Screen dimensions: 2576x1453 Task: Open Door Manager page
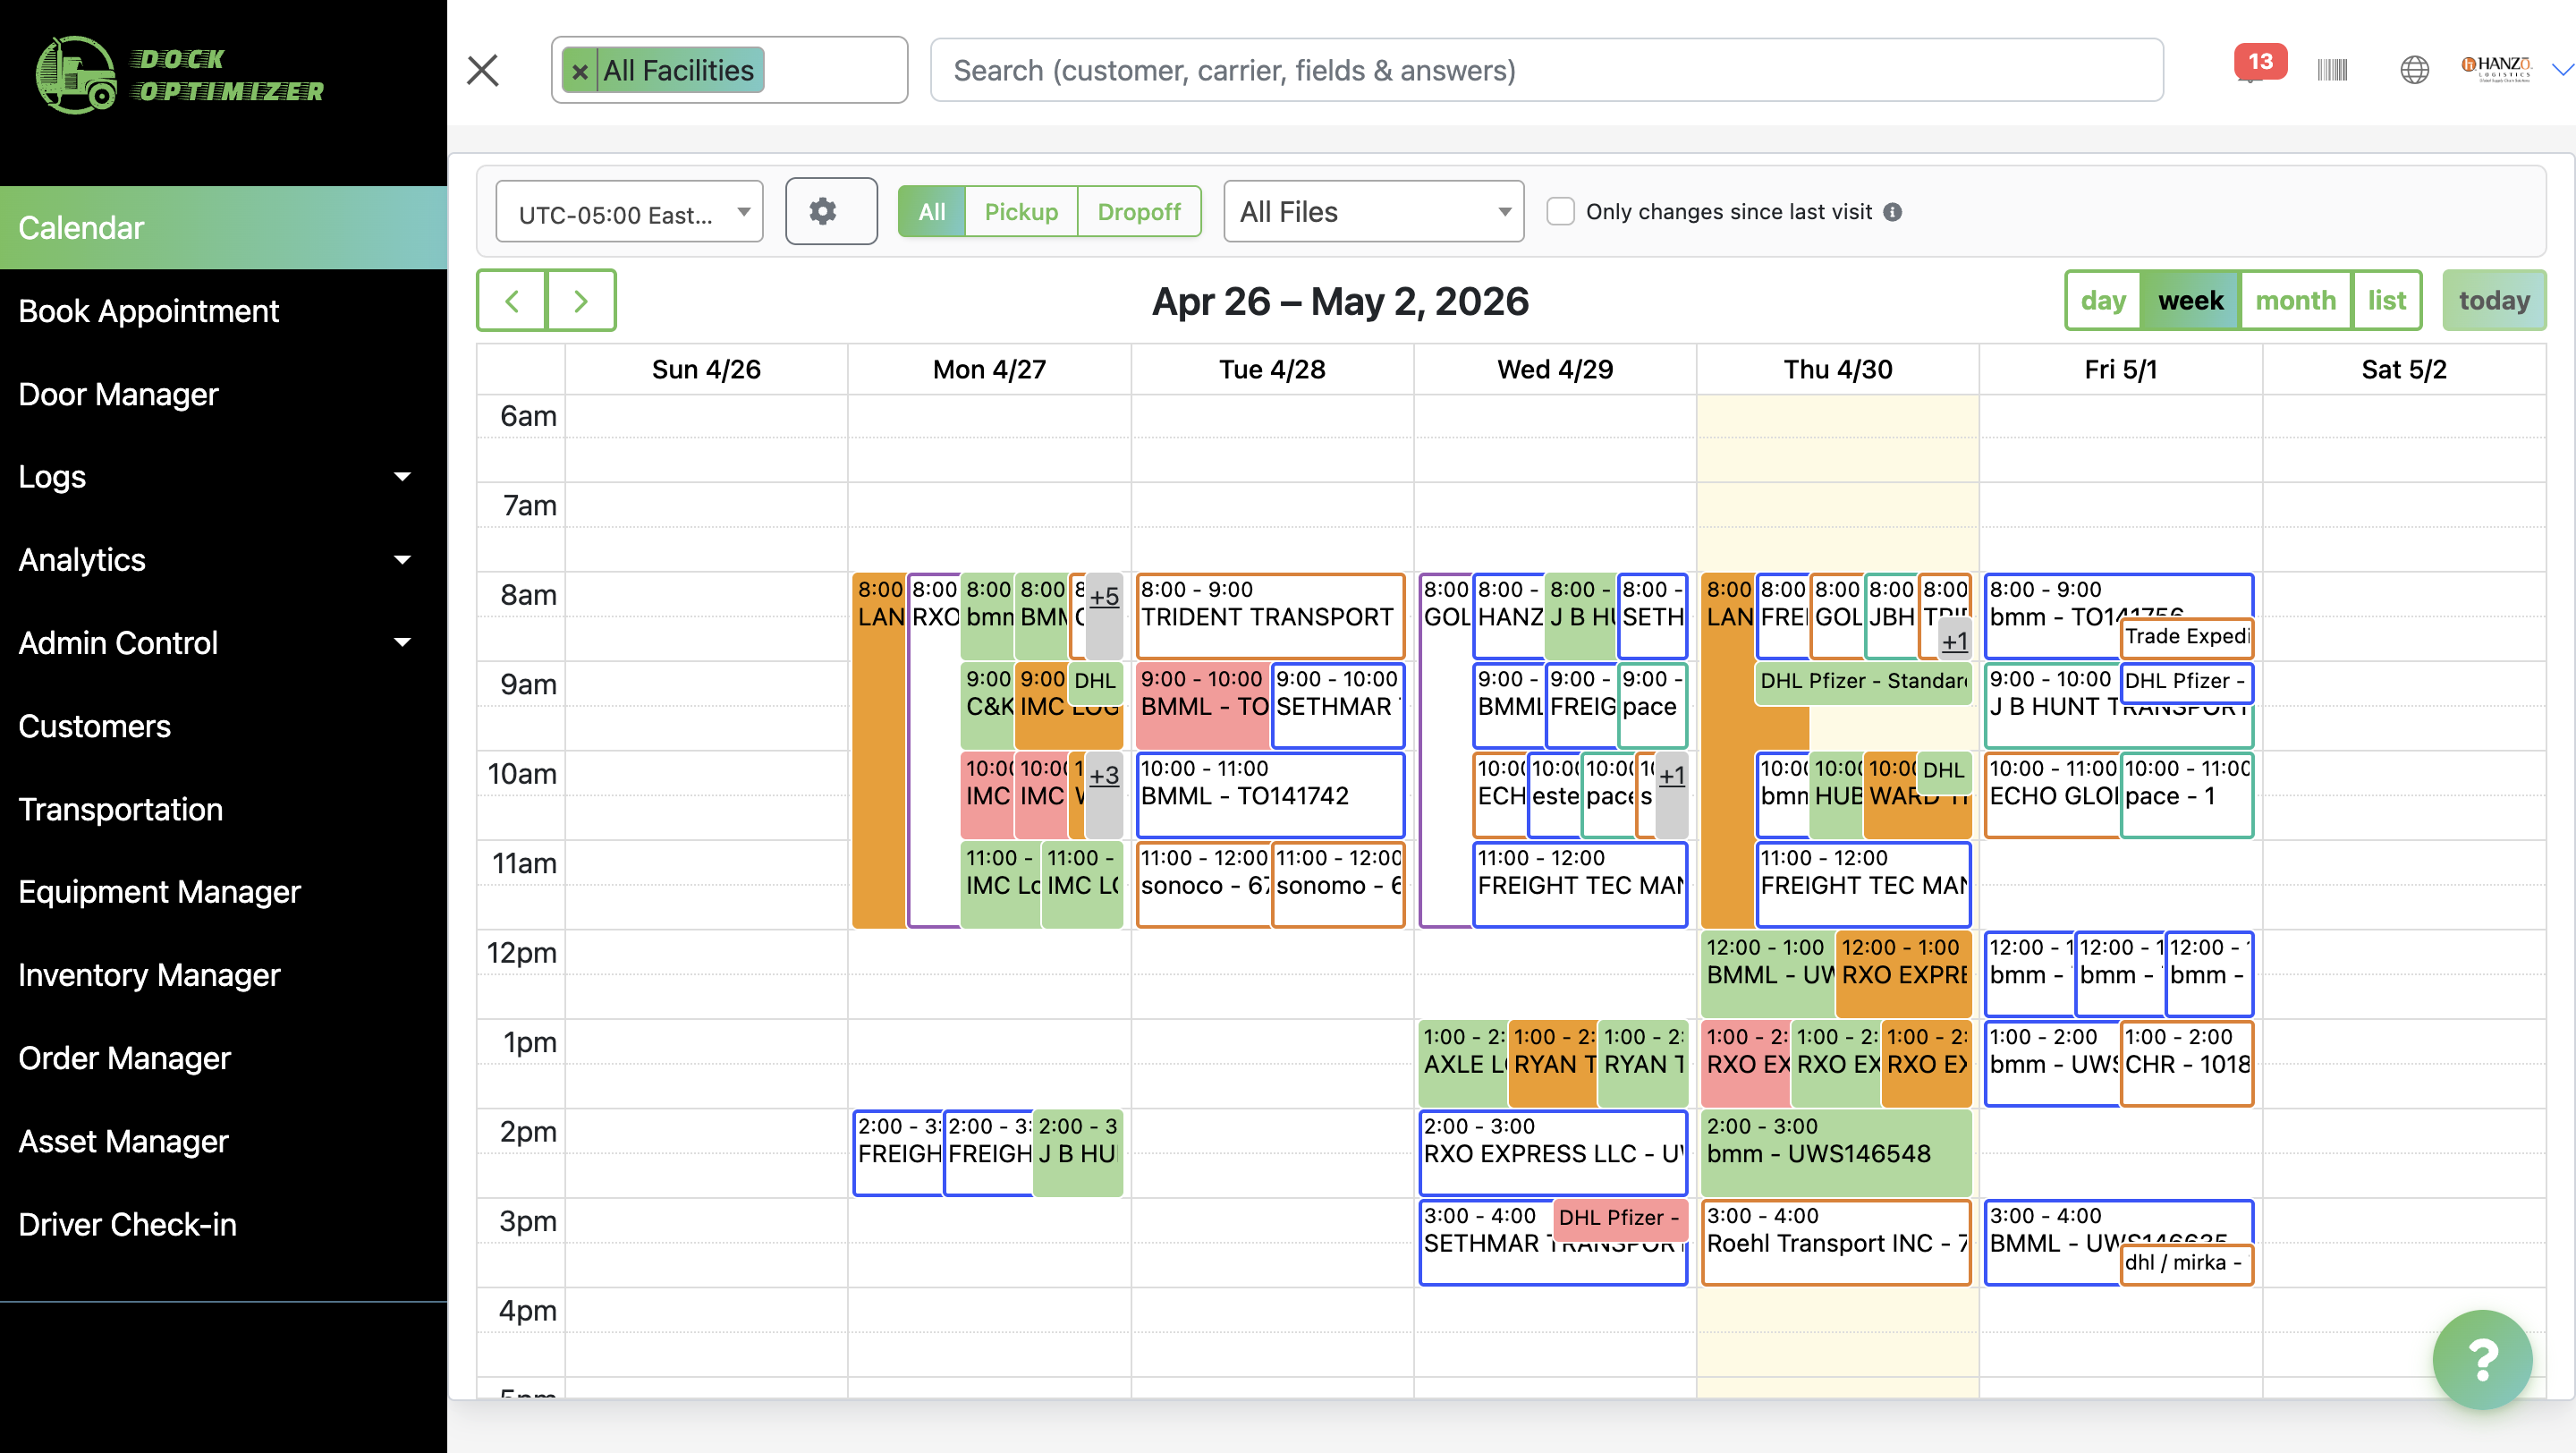click(x=223, y=394)
